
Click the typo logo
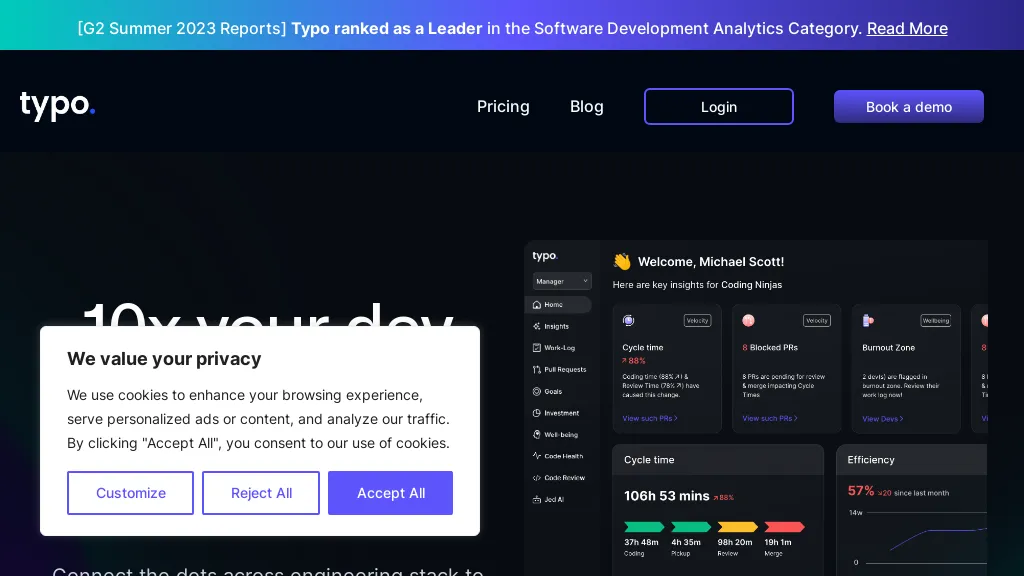click(56, 103)
